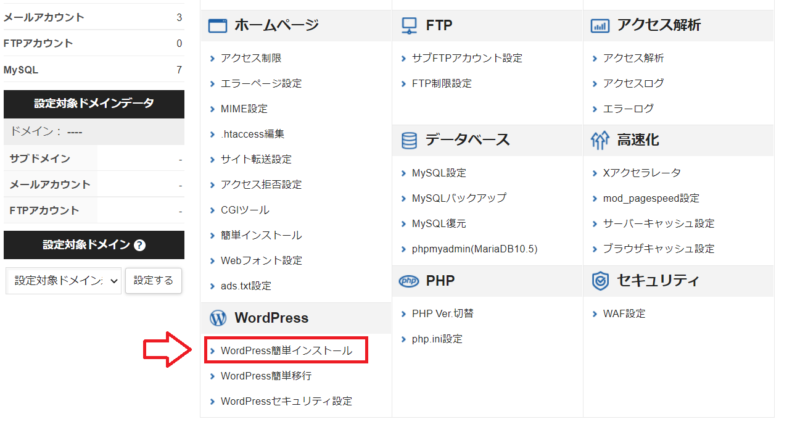This screenshot has height=435, width=800.
Task: Open mod_pagespeed設定
Action: tap(651, 198)
